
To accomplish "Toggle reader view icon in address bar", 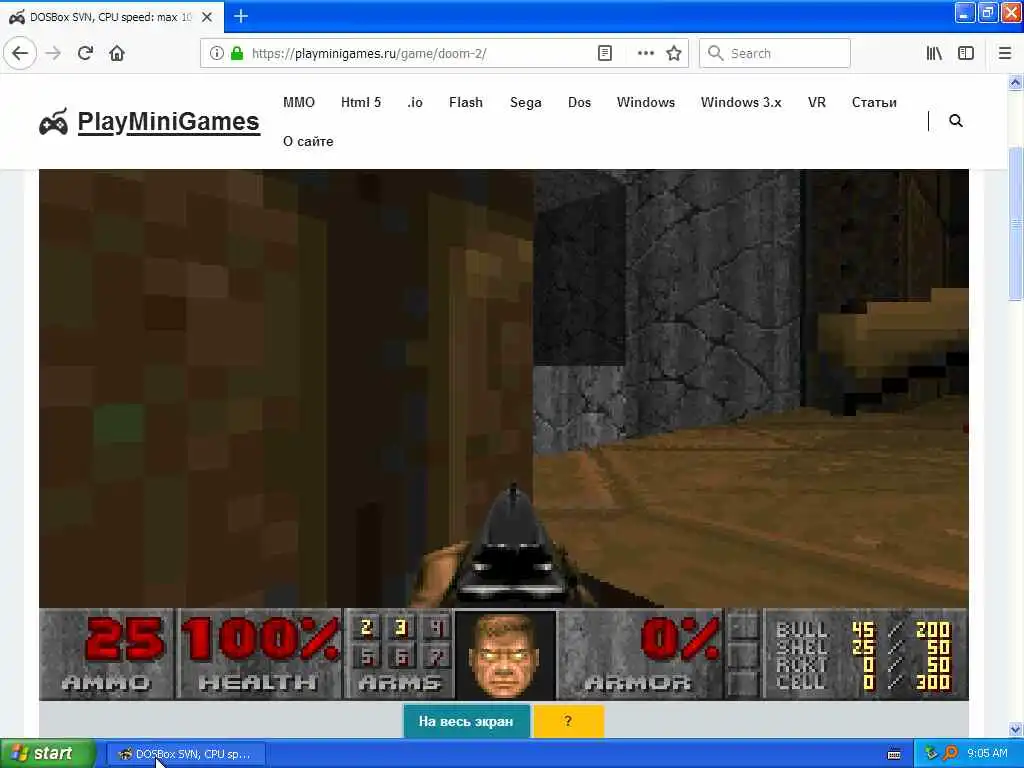I will (605, 54).
